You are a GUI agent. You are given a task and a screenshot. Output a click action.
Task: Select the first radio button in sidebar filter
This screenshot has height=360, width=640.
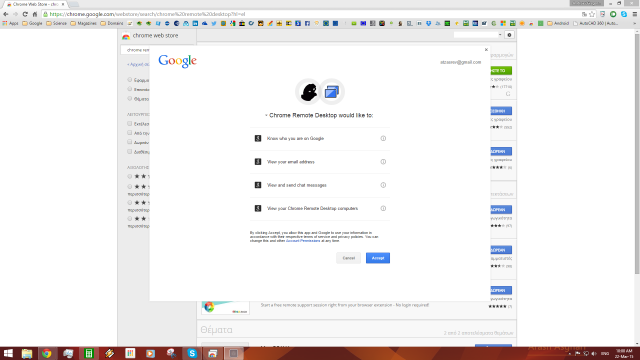coord(130,80)
